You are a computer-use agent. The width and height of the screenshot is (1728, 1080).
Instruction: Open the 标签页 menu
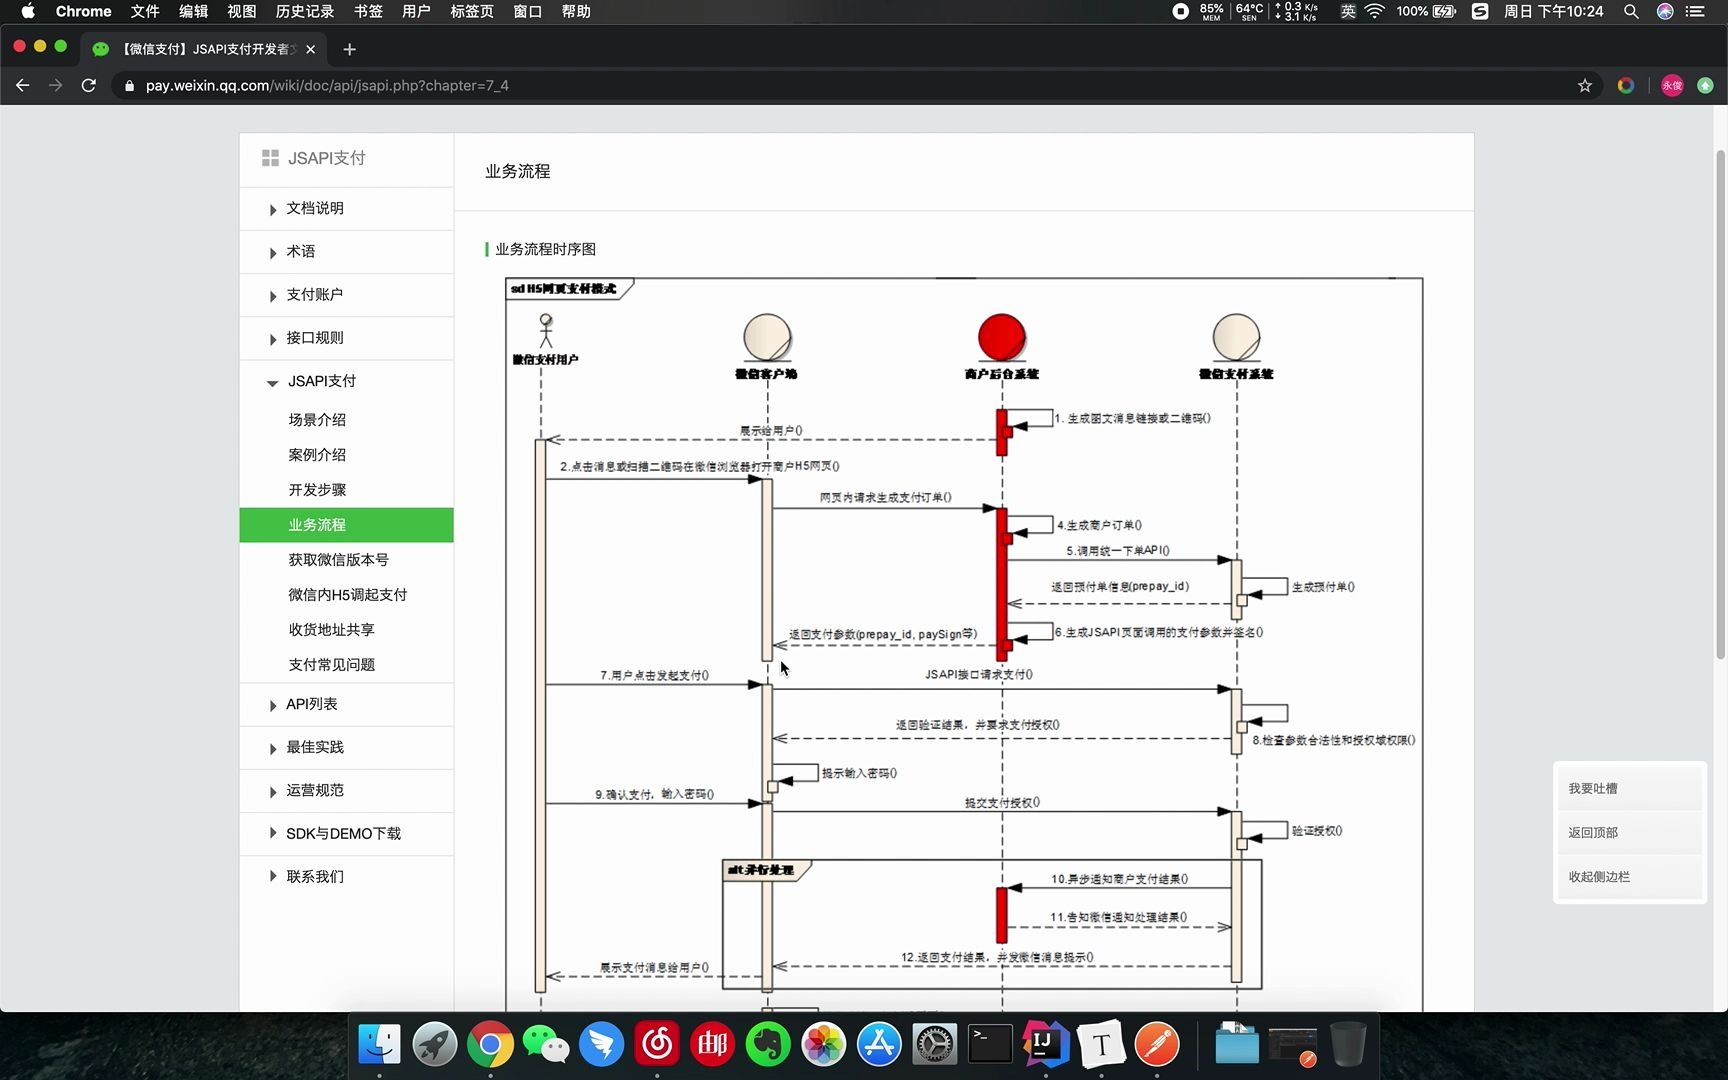click(472, 12)
